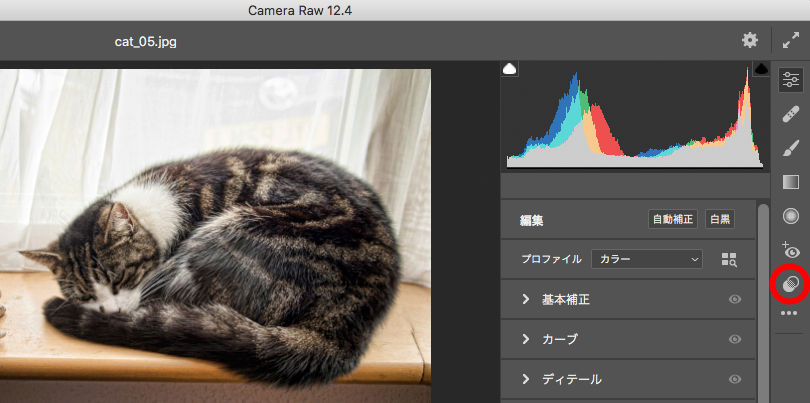
Task: Select the Edit sliders tool
Action: click(x=790, y=80)
